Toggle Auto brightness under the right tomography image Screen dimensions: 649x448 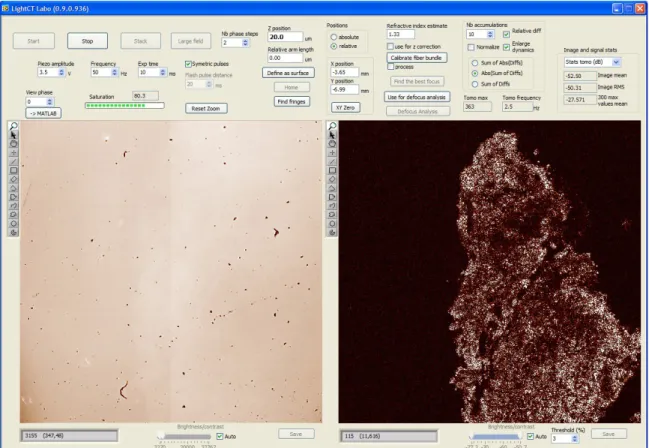pyautogui.click(x=531, y=436)
